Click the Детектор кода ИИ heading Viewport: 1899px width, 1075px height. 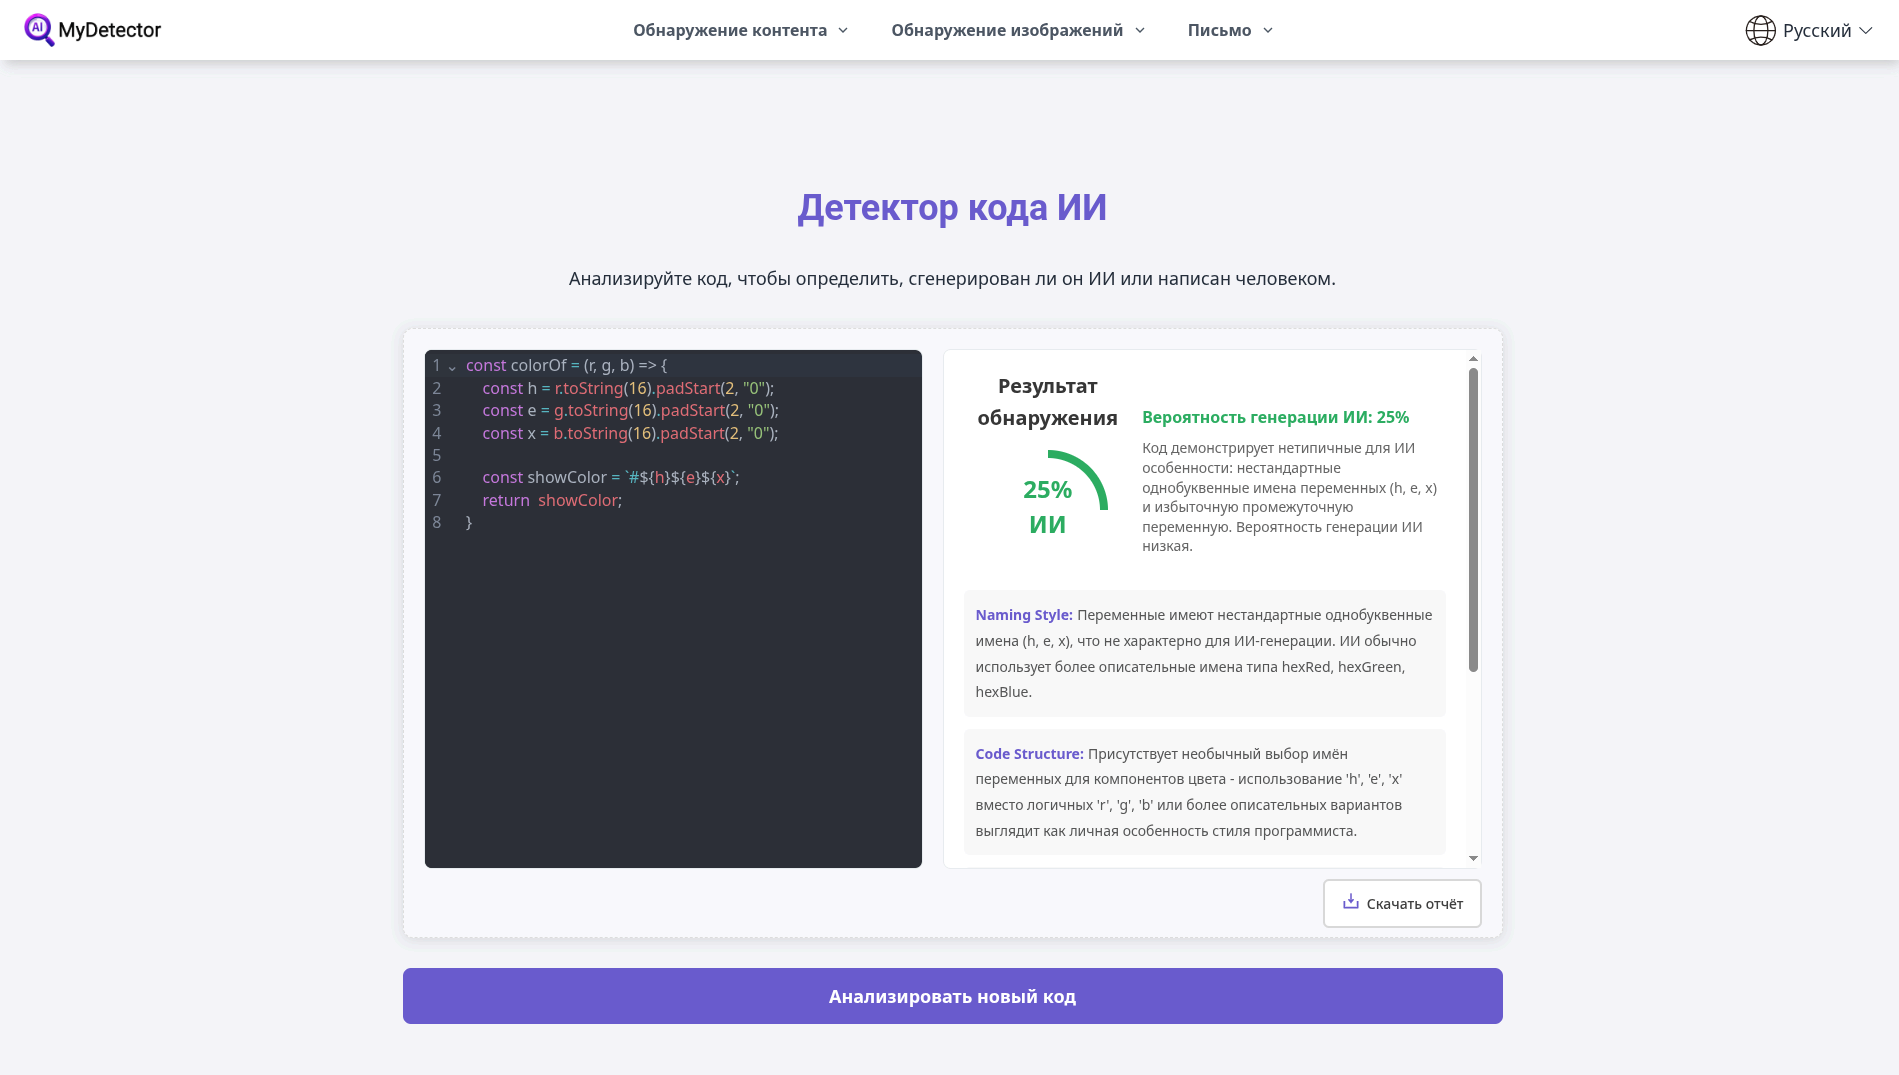[949, 208]
